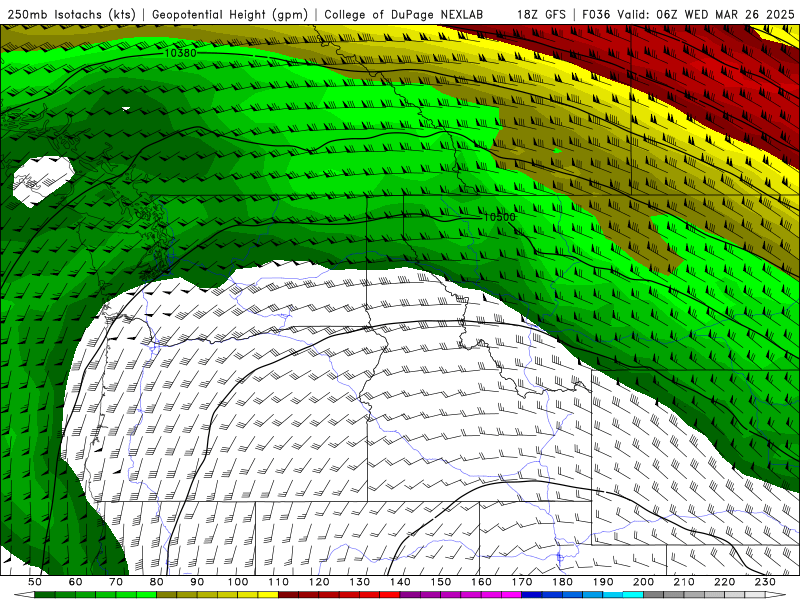The height and width of the screenshot is (600, 800).
Task: Select the dark red swatch starting at 110
Action: tap(289, 595)
